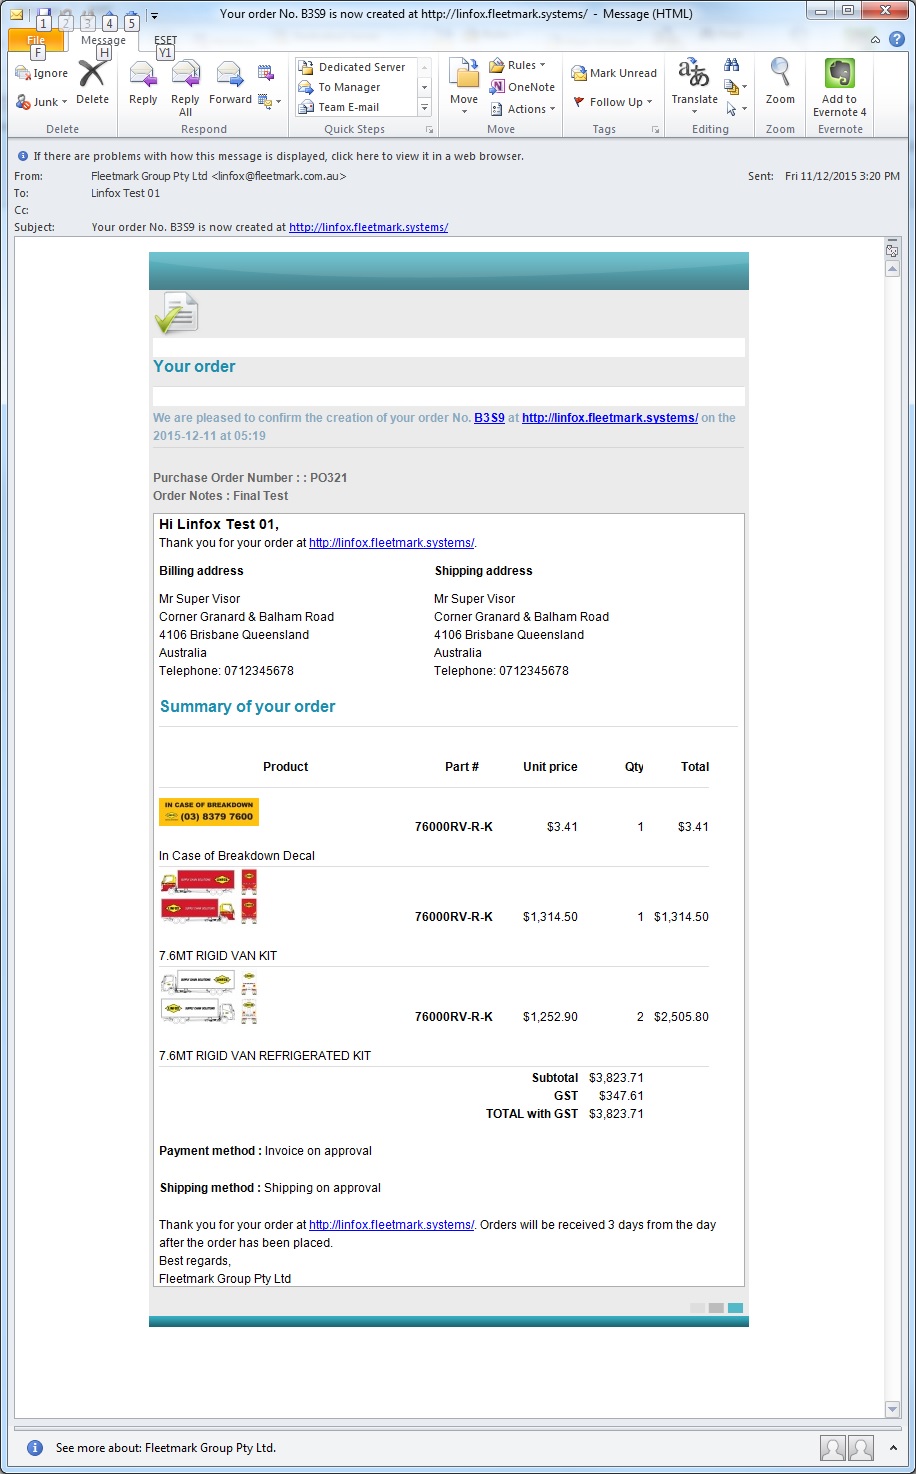Screen dimensions: 916x1474
Task: Forward this order email
Action: click(230, 82)
